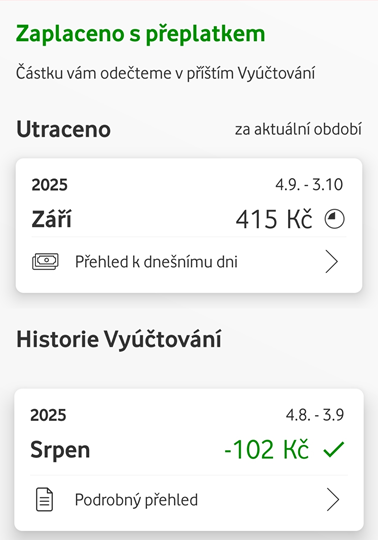Tap the 415 Kč amount

coord(274,219)
